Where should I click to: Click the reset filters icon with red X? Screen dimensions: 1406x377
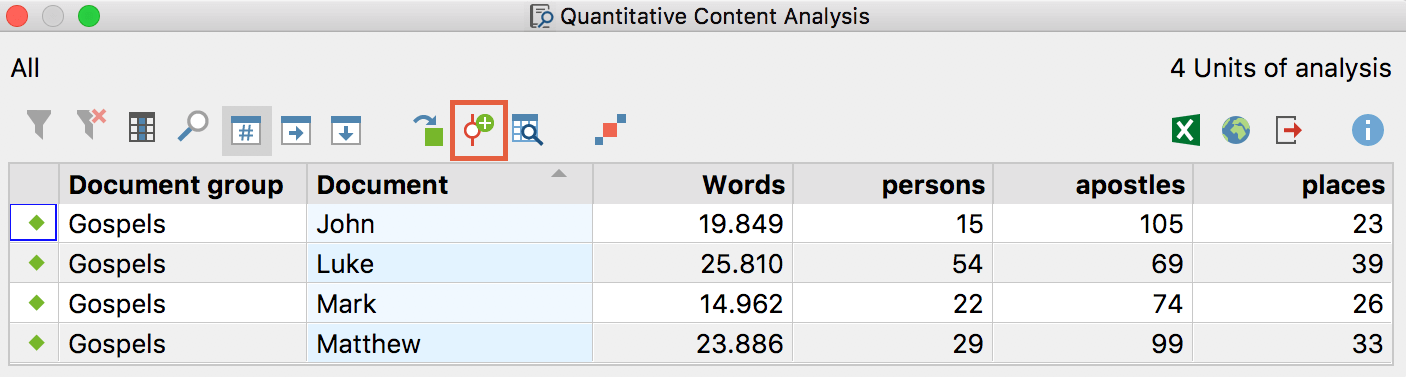point(91,125)
